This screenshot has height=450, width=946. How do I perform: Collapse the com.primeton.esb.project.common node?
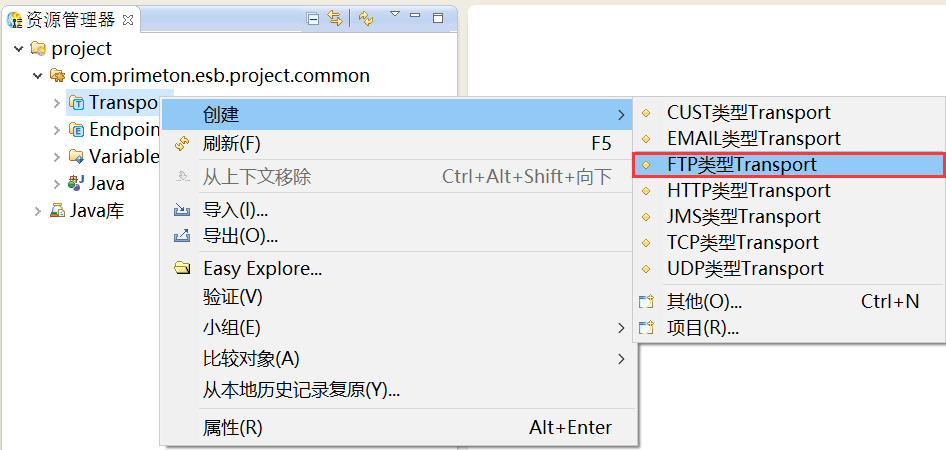coord(38,76)
